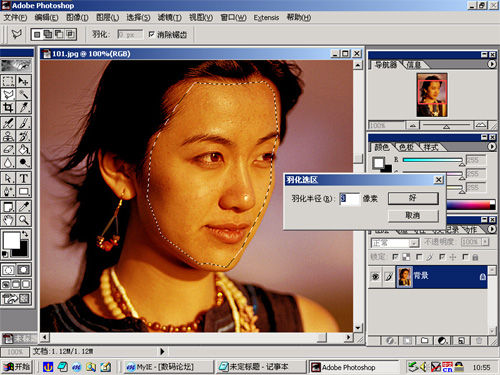500x375 pixels.
Task: Select the Hand tool
Action: (x=9, y=220)
